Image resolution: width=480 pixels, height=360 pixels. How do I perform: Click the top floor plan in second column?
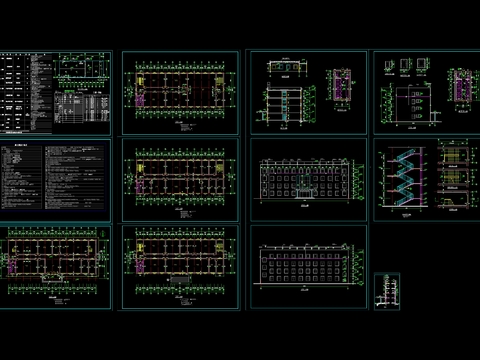[180, 93]
